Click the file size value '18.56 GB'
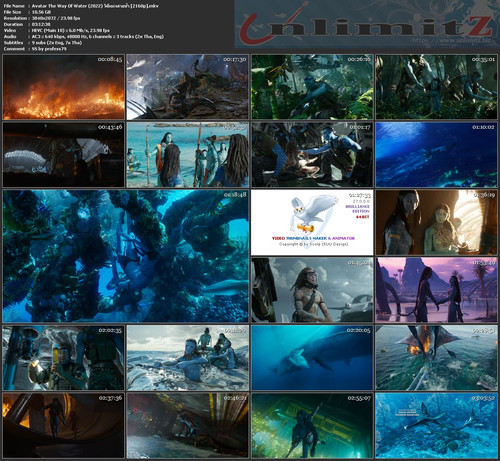The width and height of the screenshot is (500, 461). pos(41,12)
